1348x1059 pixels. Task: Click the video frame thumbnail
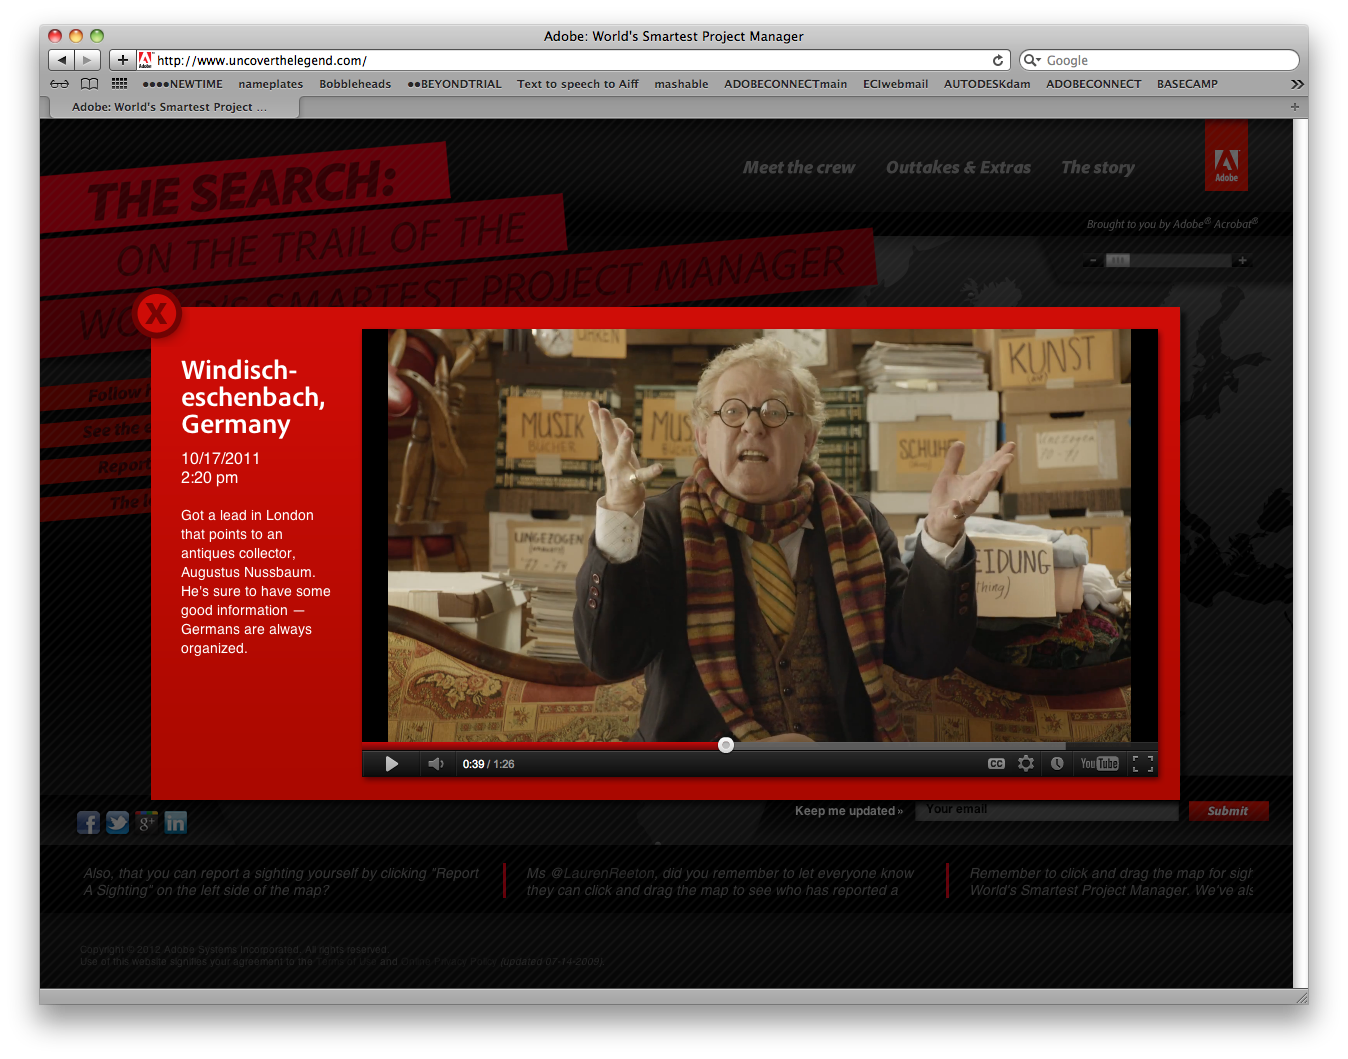click(x=759, y=535)
